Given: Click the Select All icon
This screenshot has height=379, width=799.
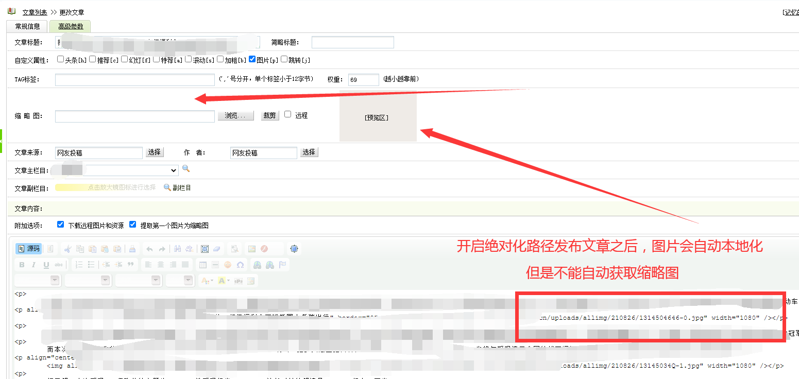Looking at the screenshot, I should pyautogui.click(x=205, y=249).
